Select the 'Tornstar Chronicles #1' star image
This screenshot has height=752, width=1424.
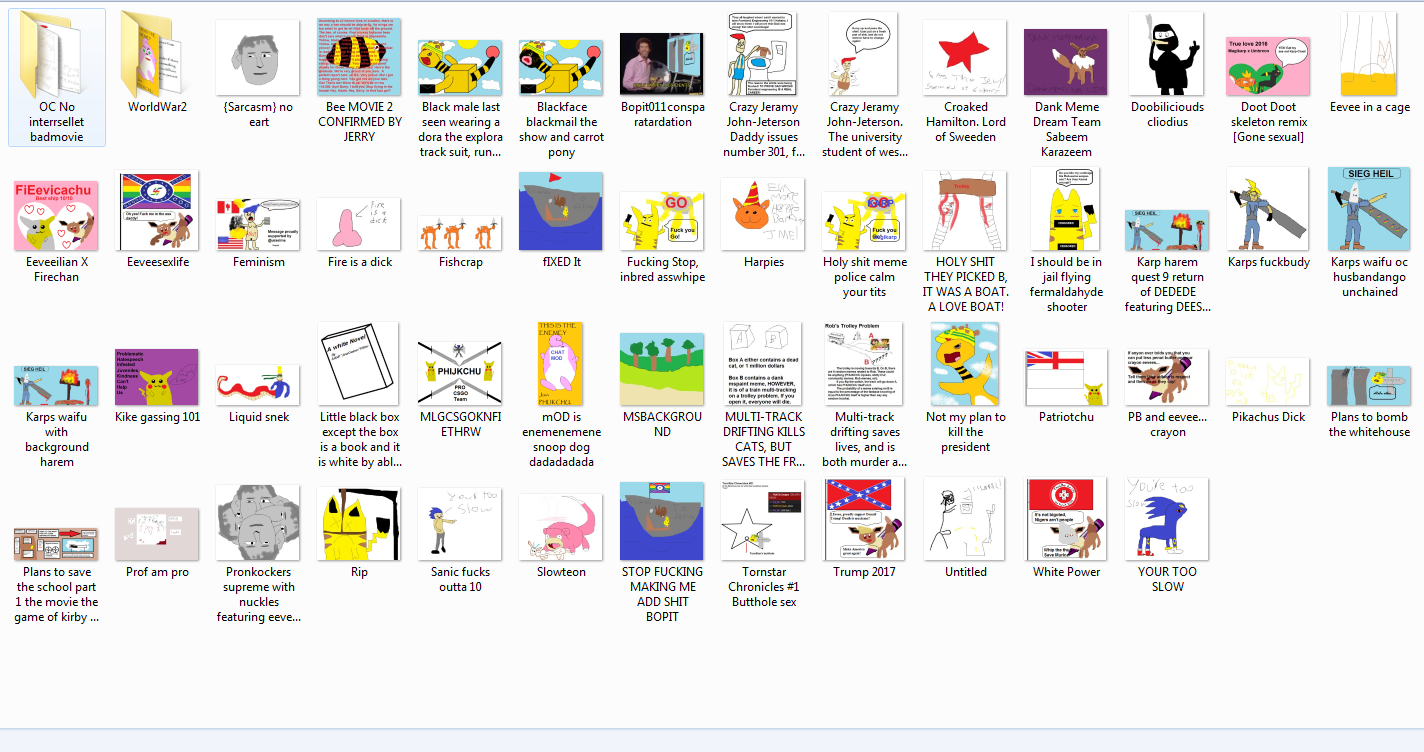[764, 520]
